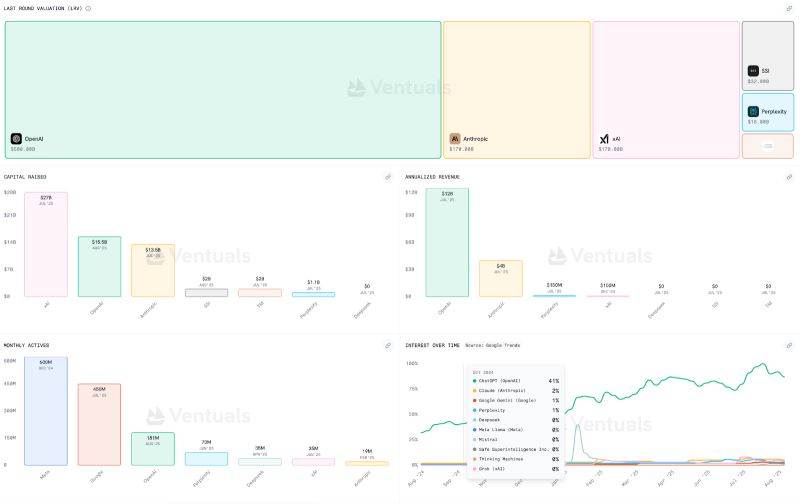
Task: Select the Google 450M monthly actives bar
Action: 99,424
